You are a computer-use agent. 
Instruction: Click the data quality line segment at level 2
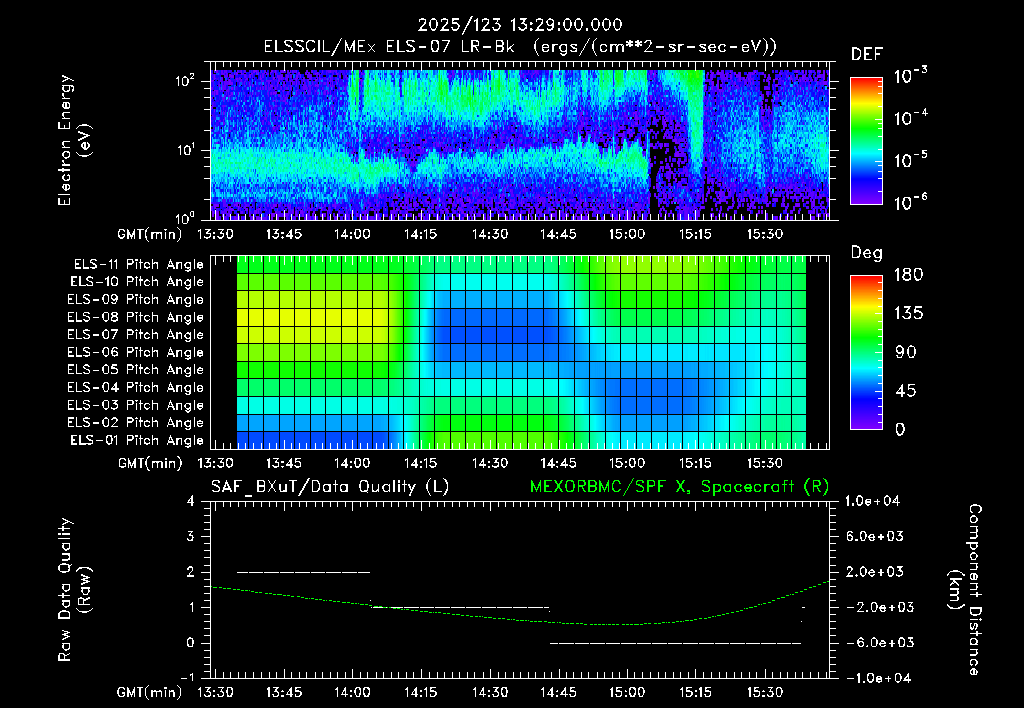[x=303, y=572]
